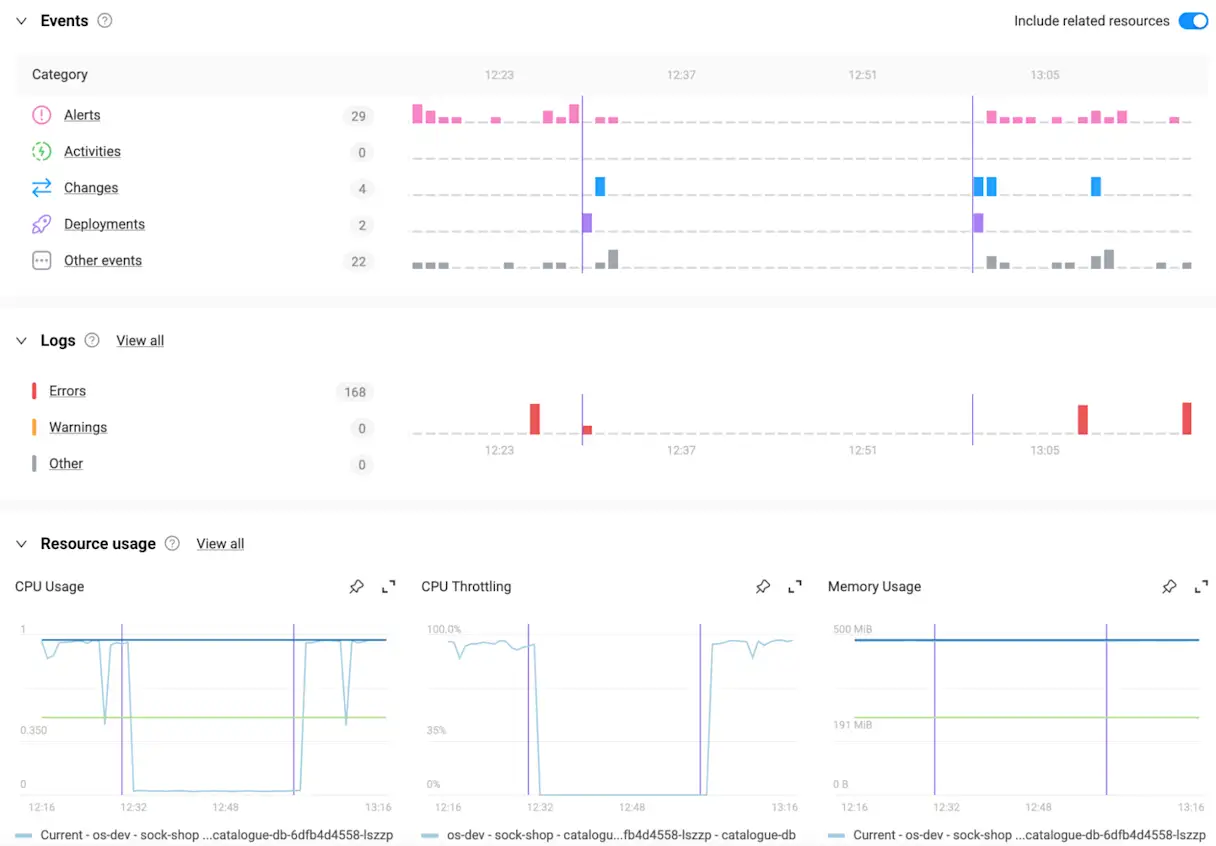Select the purple Deployments bar near 12:30
1216x846 pixels.
pos(587,222)
